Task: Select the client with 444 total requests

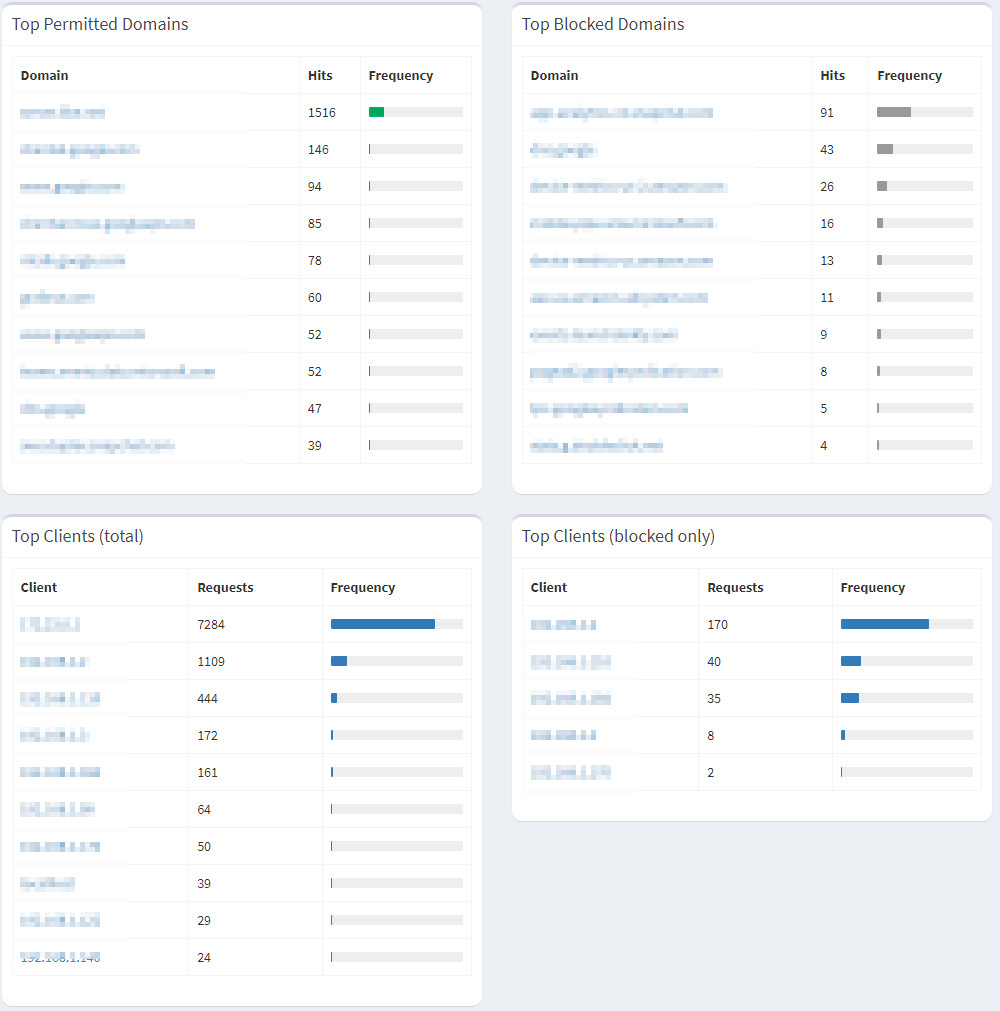Action: tap(60, 699)
